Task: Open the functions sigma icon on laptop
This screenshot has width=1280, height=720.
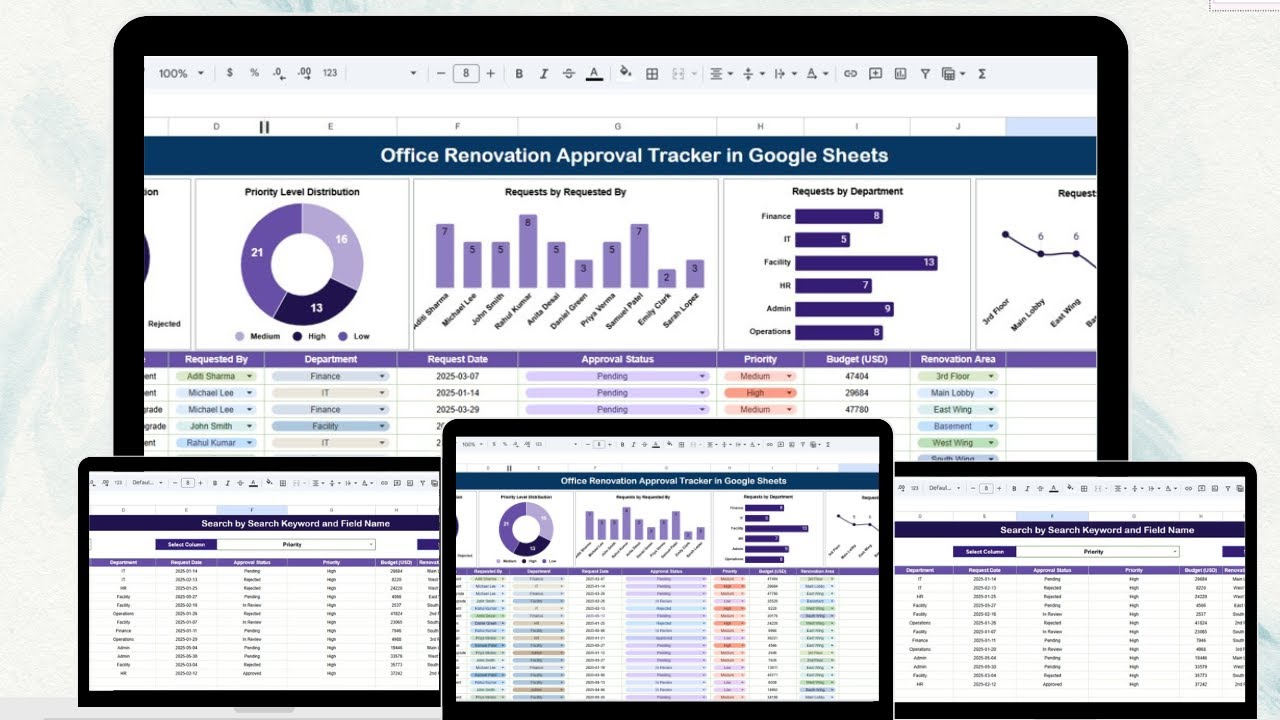Action: (x=982, y=73)
